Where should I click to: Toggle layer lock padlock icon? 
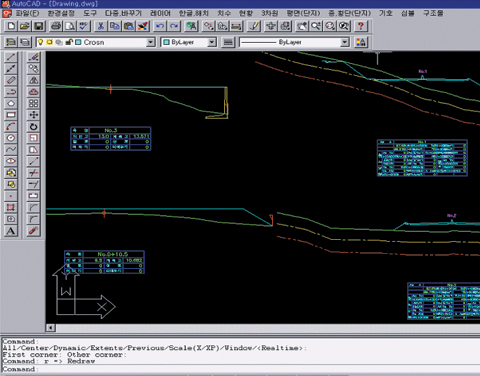point(69,42)
